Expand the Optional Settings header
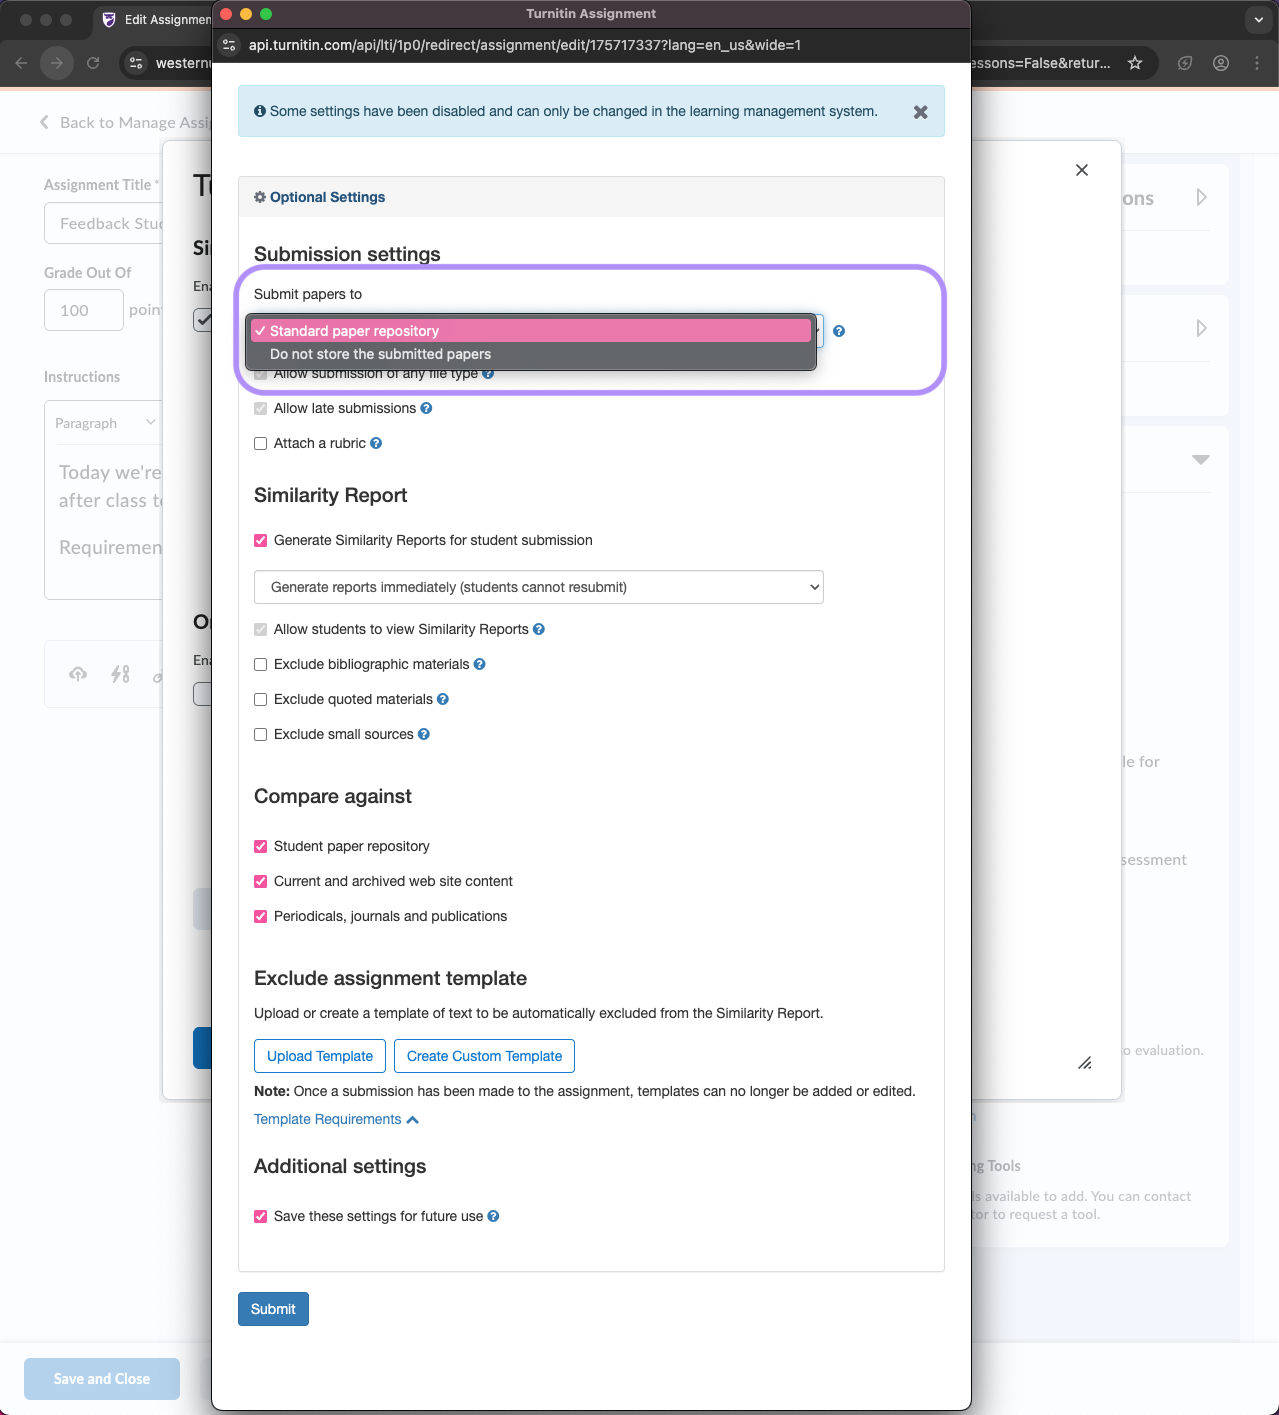1279x1415 pixels. click(327, 197)
